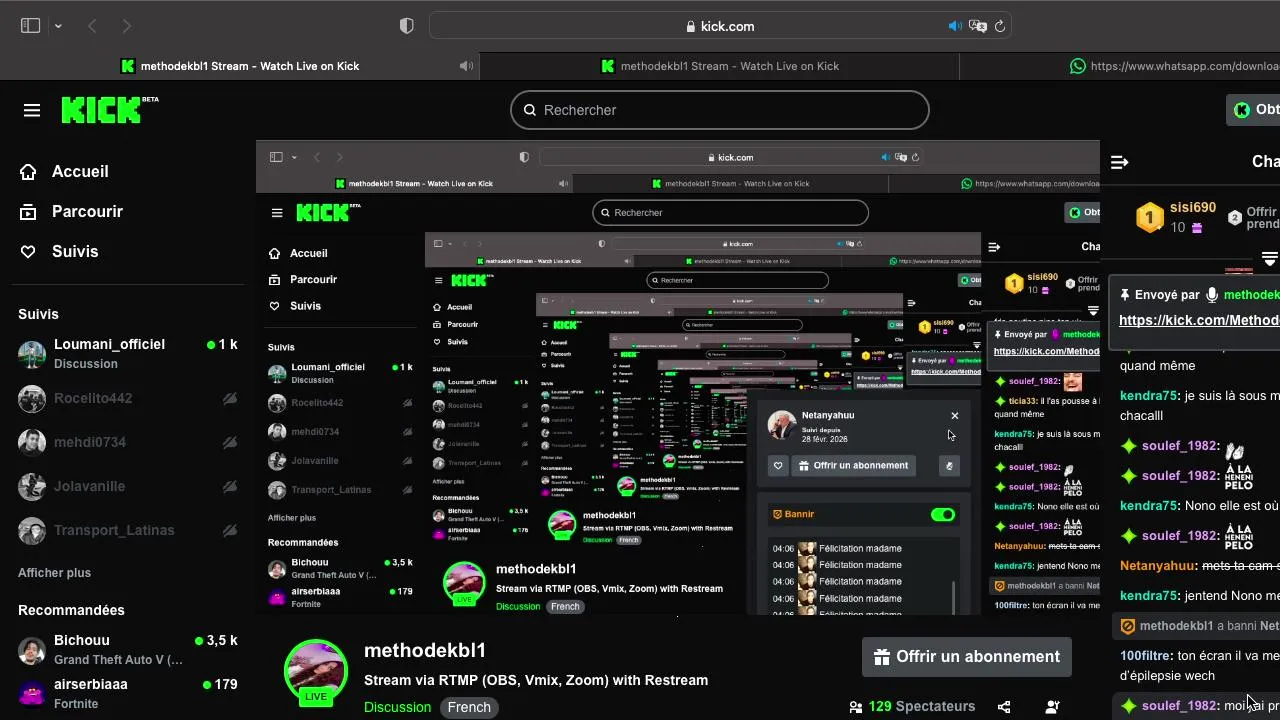Click Offrir un abonnement below the video

pos(967,657)
